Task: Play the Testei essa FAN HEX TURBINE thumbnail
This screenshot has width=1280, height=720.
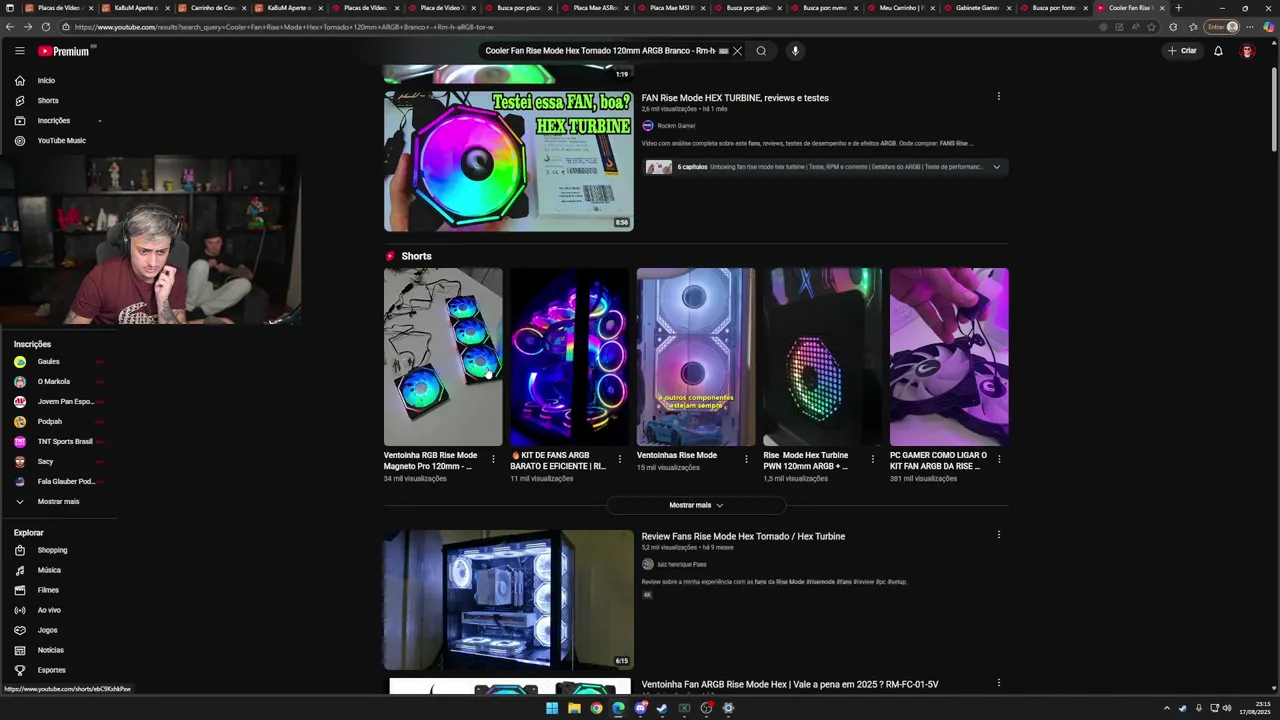Action: tap(508, 161)
